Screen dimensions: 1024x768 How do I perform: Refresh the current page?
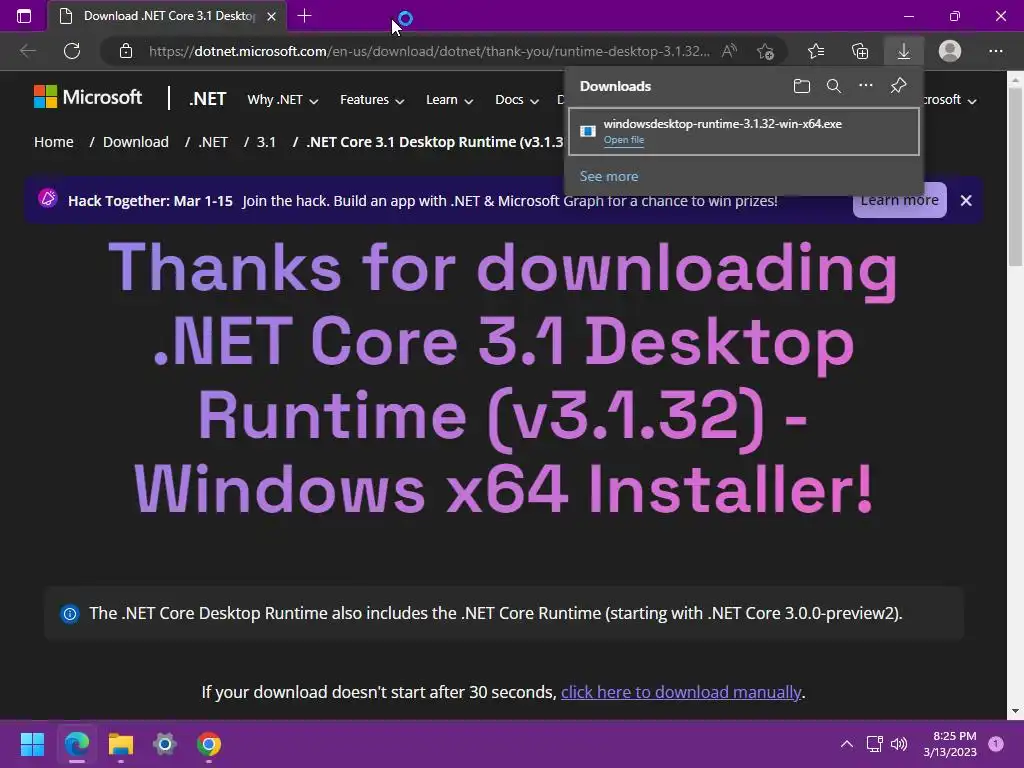pyautogui.click(x=72, y=51)
